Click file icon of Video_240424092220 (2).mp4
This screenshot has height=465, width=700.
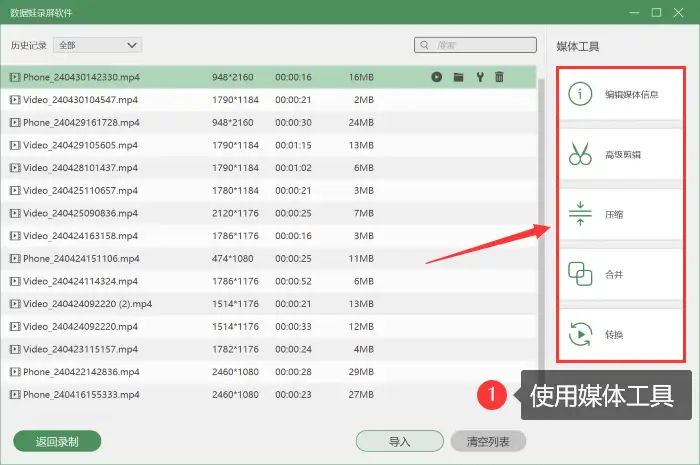tap(15, 304)
